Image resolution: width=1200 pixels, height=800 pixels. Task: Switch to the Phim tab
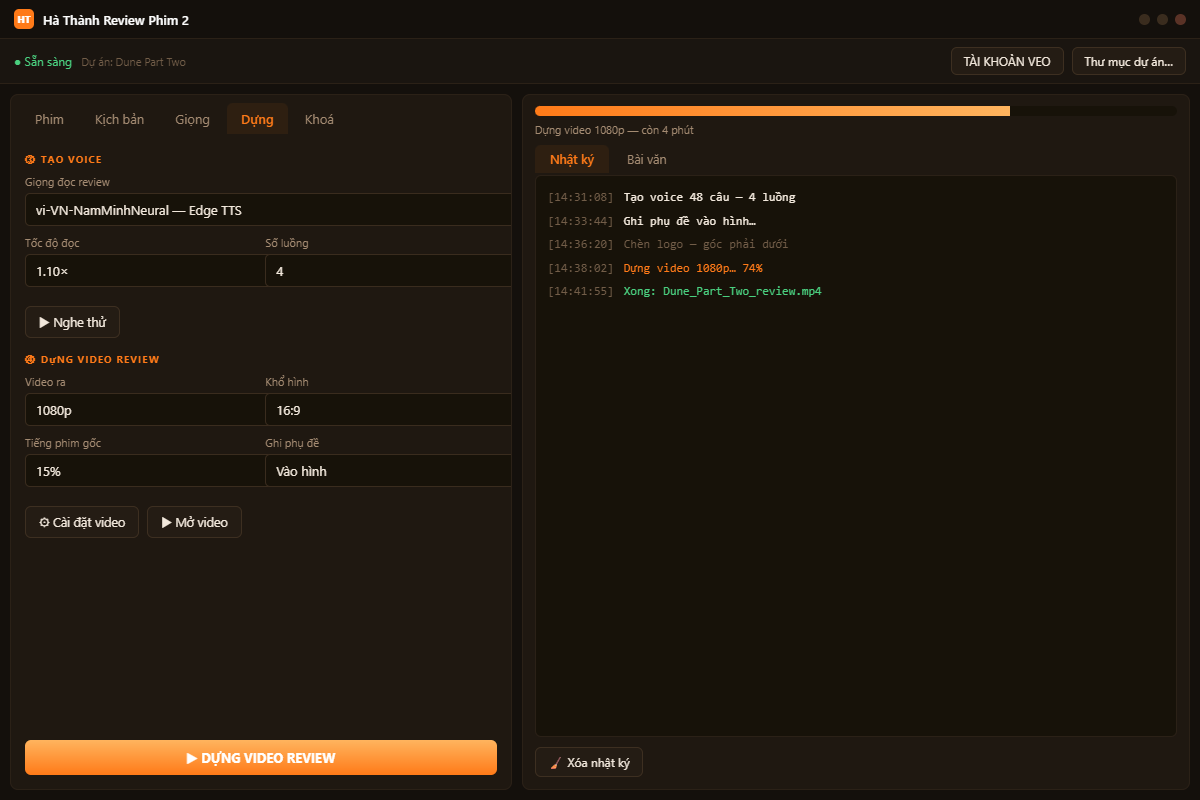[x=49, y=119]
